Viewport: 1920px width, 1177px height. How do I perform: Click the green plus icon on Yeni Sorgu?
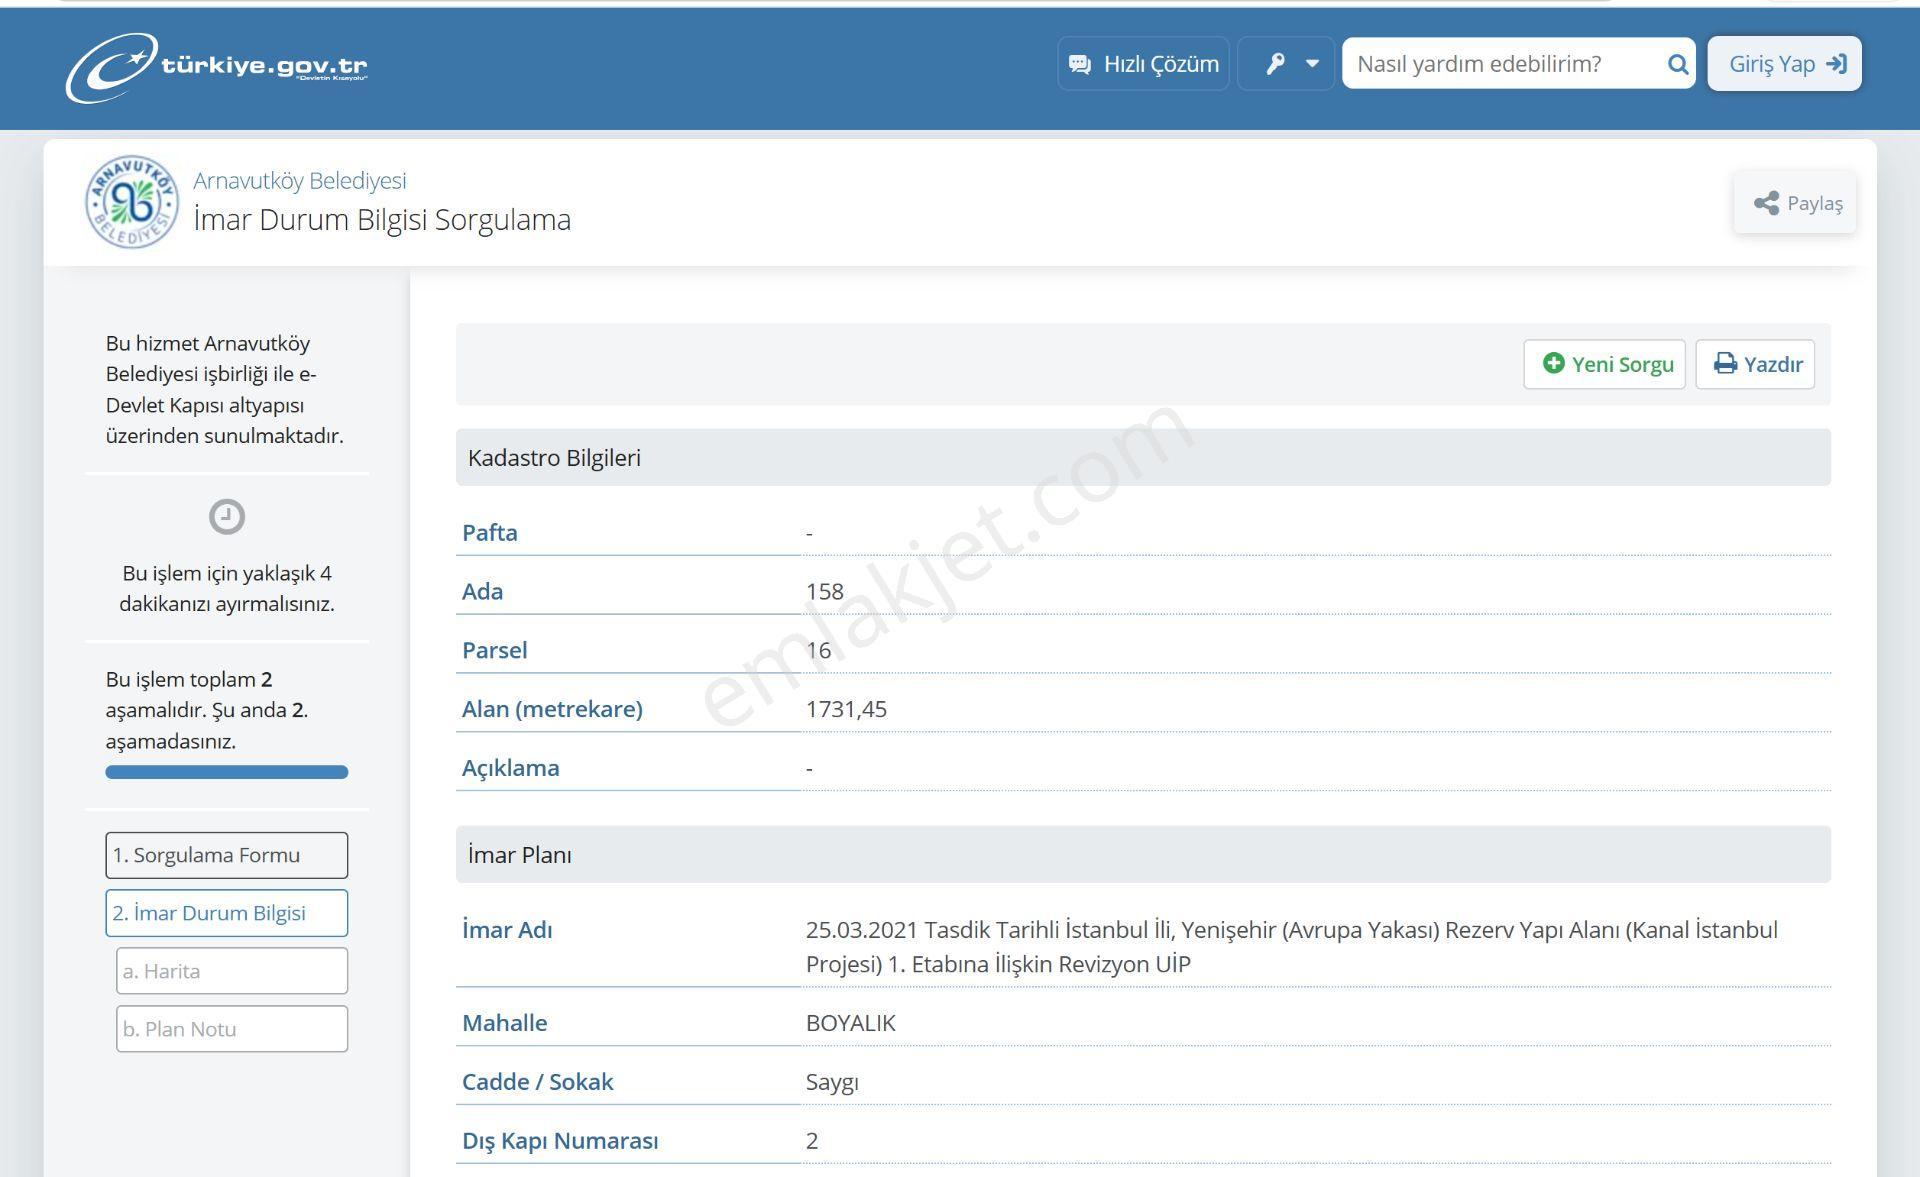coord(1553,363)
